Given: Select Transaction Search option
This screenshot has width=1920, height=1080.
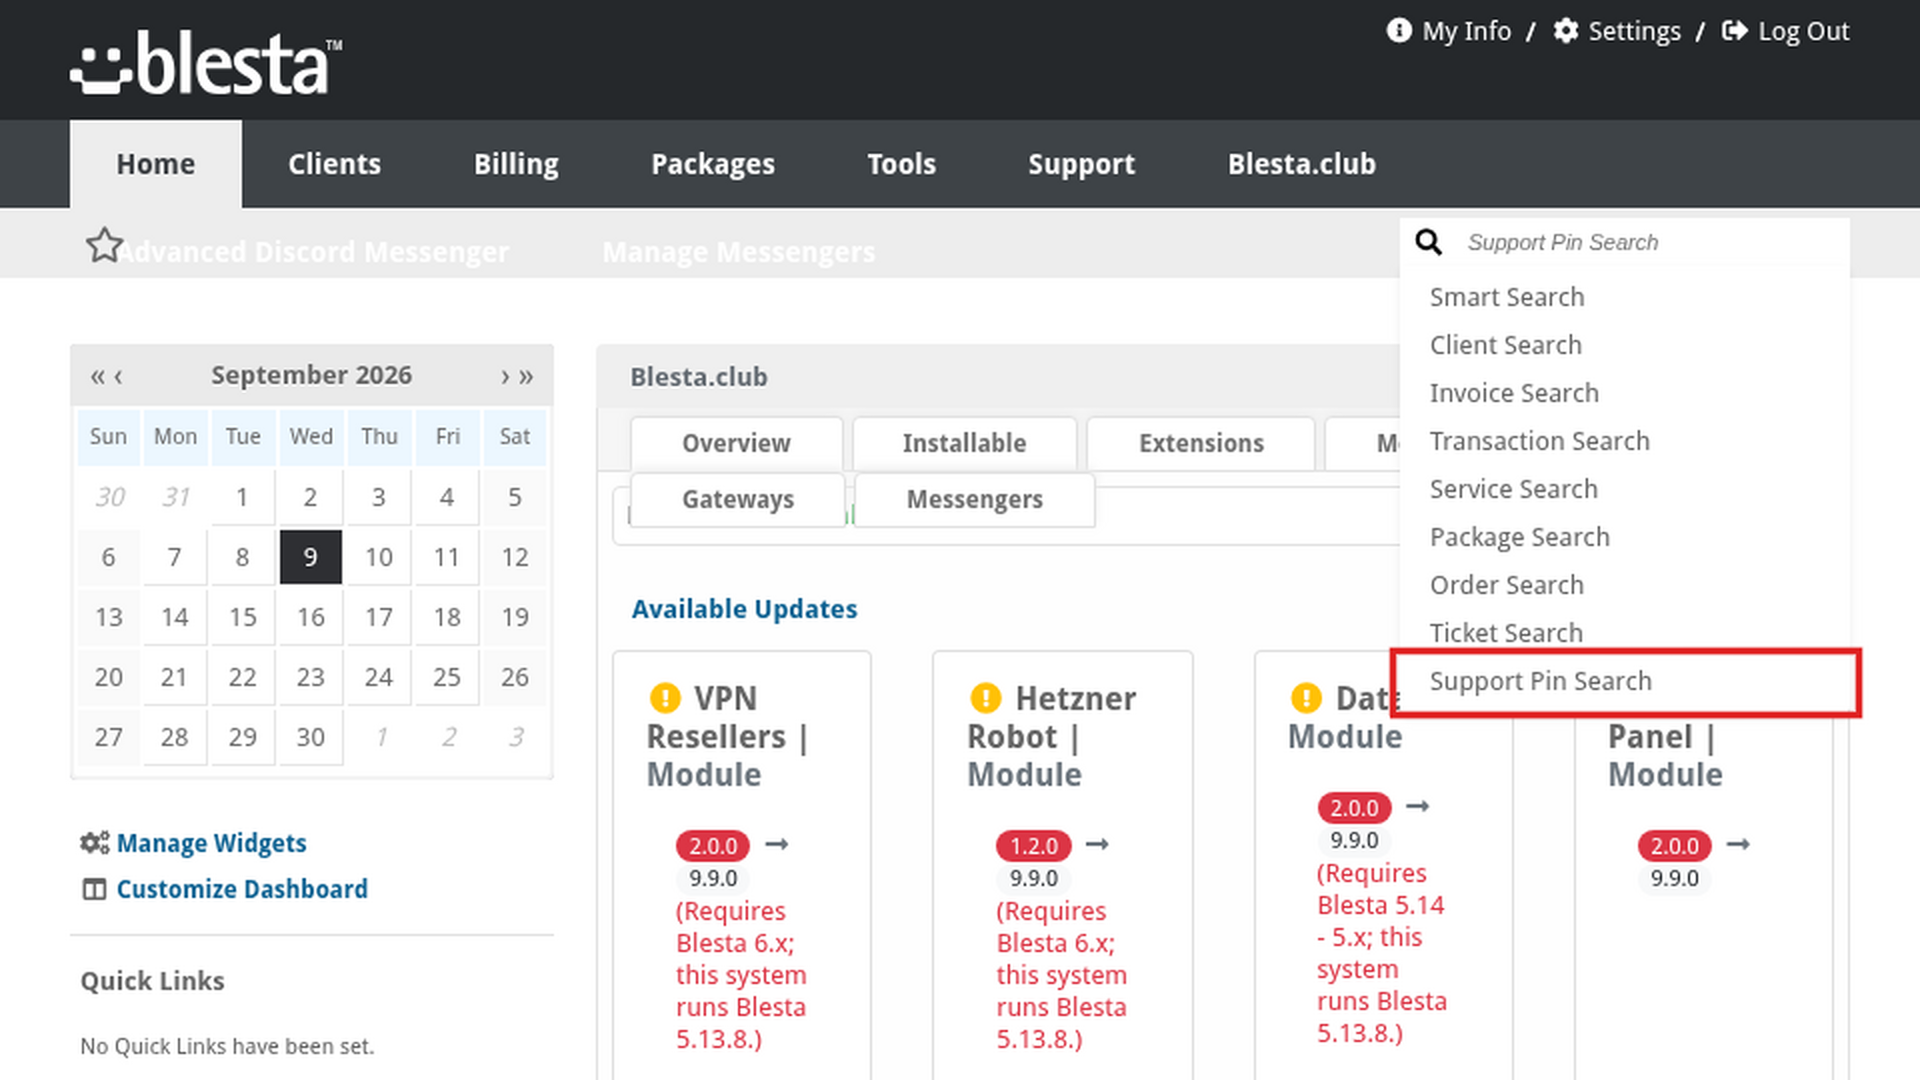Looking at the screenshot, I should (1625, 441).
